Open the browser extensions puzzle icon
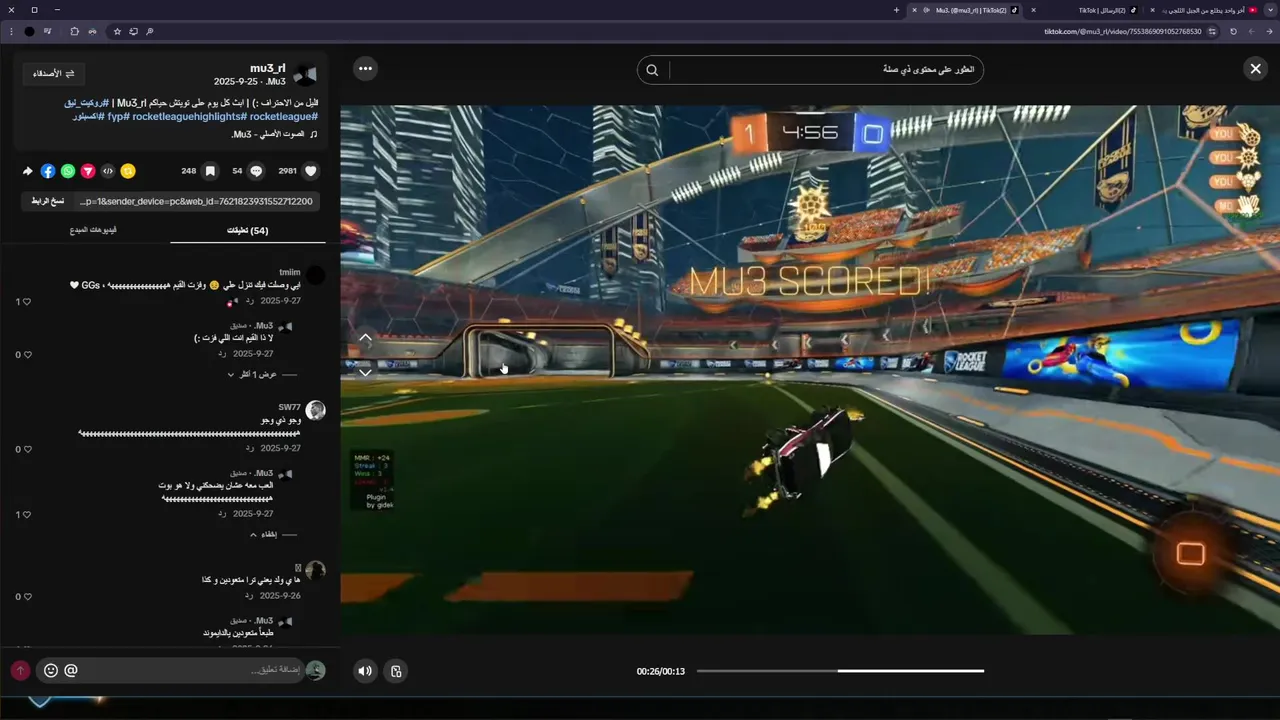The height and width of the screenshot is (720, 1280). 74,31
